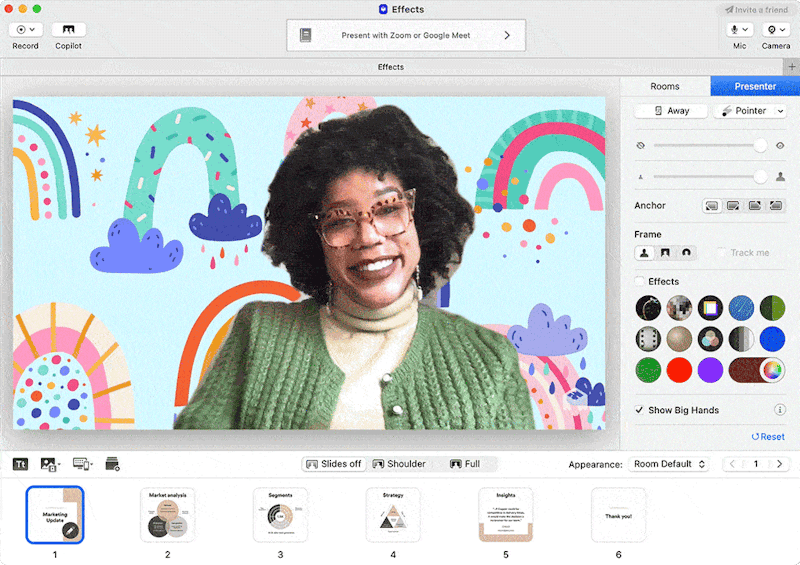Click Invite a friend
800x565 pixels.
click(756, 10)
